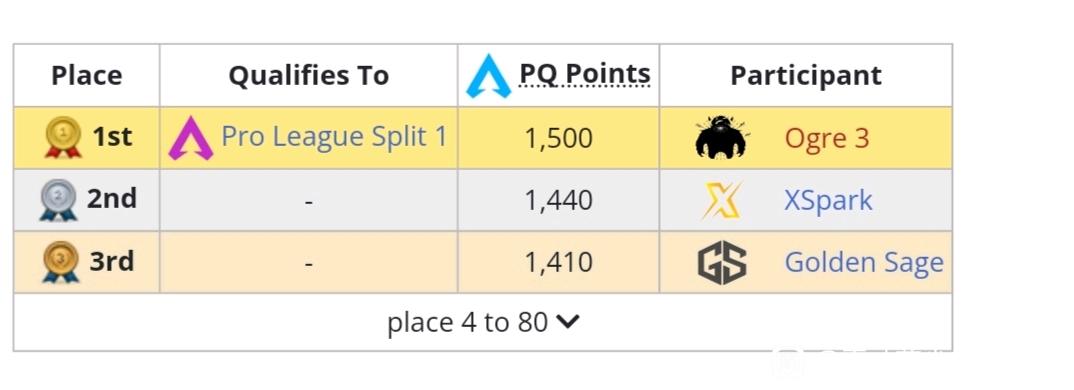Select the 1,440 points cell
Image resolution: width=1074 pixels, height=390 pixels.
tap(559, 200)
